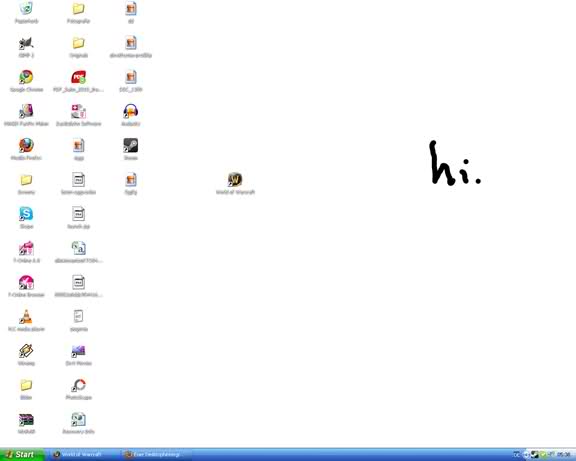Open the Papierkorb recycle bin
Image resolution: width=576 pixels, height=461 pixels.
click(26, 9)
